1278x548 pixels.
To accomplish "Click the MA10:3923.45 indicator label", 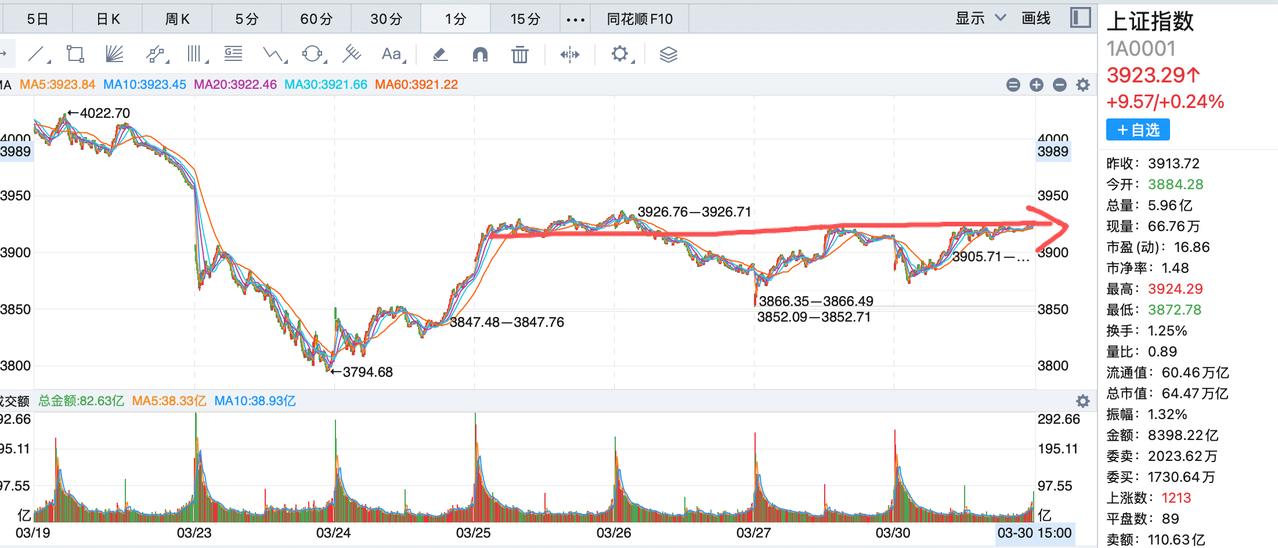I will point(144,85).
